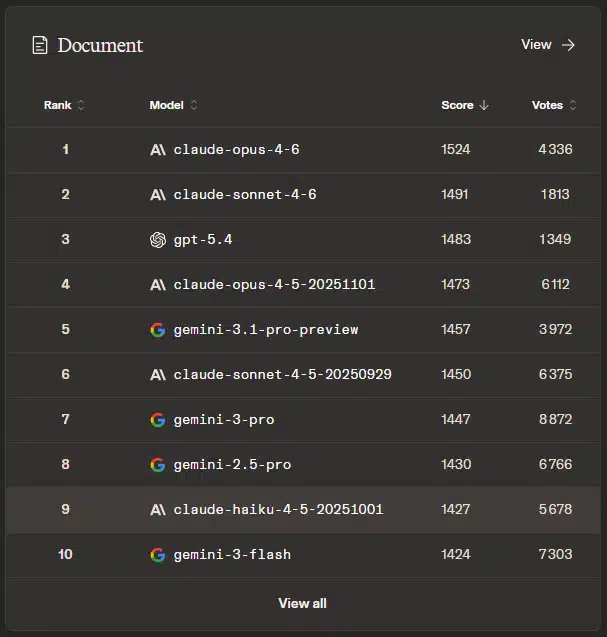607x637 pixels.
Task: Click the 1524 score for claude-opus-4-6
Action: [x=455, y=150]
